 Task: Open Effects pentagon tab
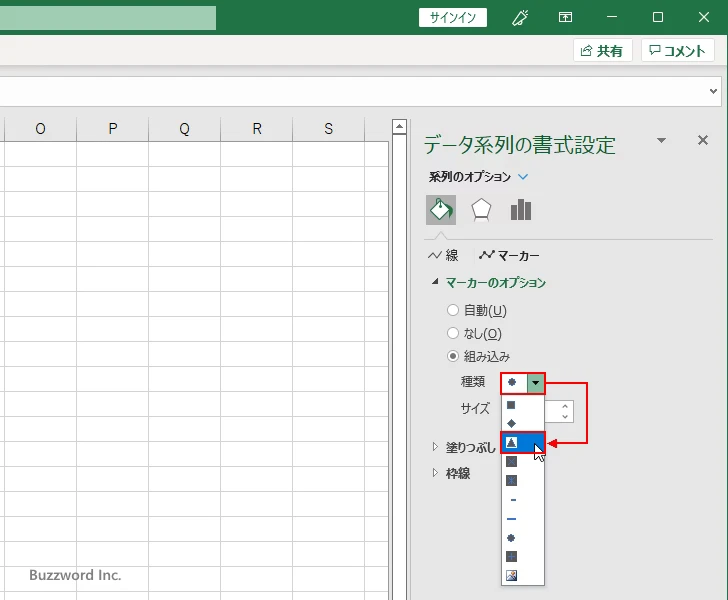point(481,210)
